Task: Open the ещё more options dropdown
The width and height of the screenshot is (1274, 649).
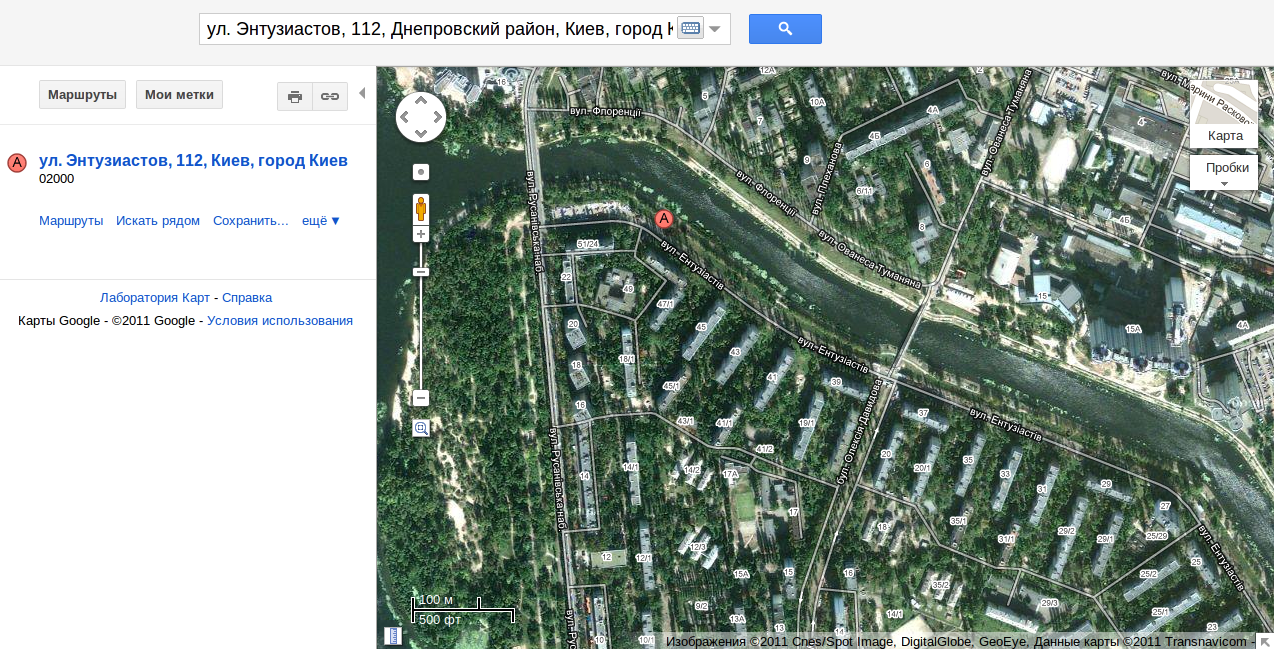Action: 321,220
